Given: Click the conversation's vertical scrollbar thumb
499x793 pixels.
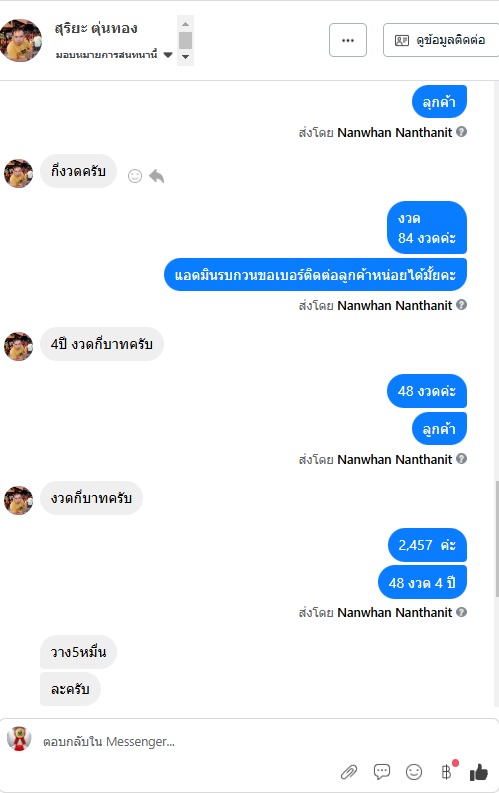Looking at the screenshot, I should (x=497, y=539).
